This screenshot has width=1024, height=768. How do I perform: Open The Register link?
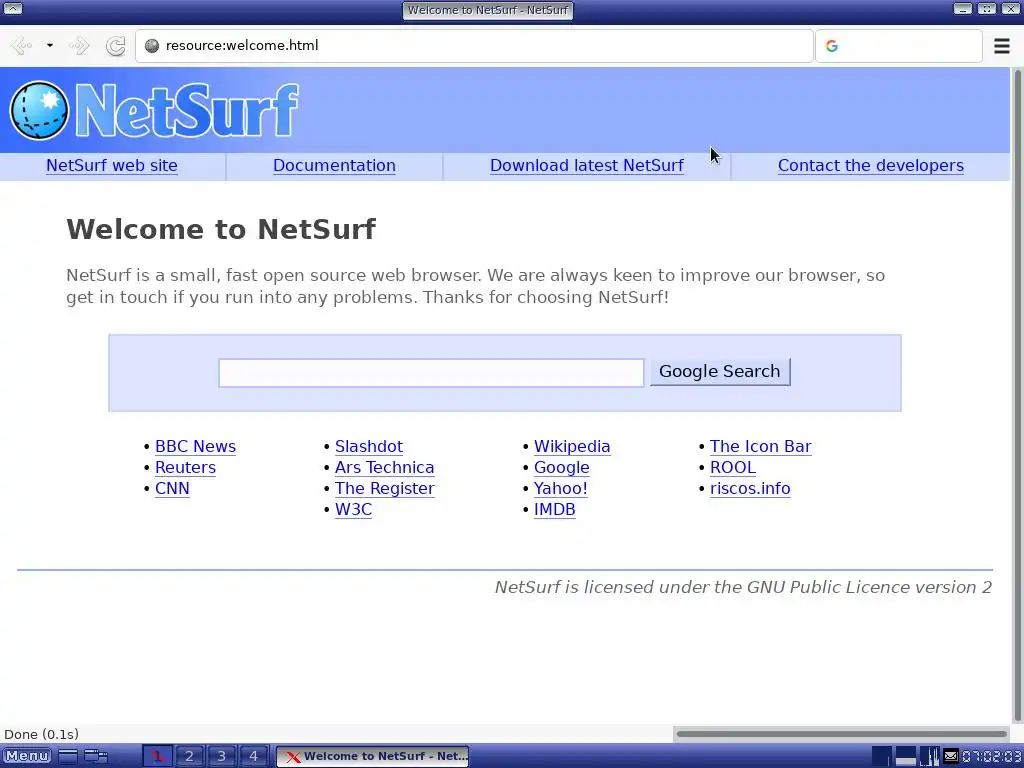click(385, 488)
